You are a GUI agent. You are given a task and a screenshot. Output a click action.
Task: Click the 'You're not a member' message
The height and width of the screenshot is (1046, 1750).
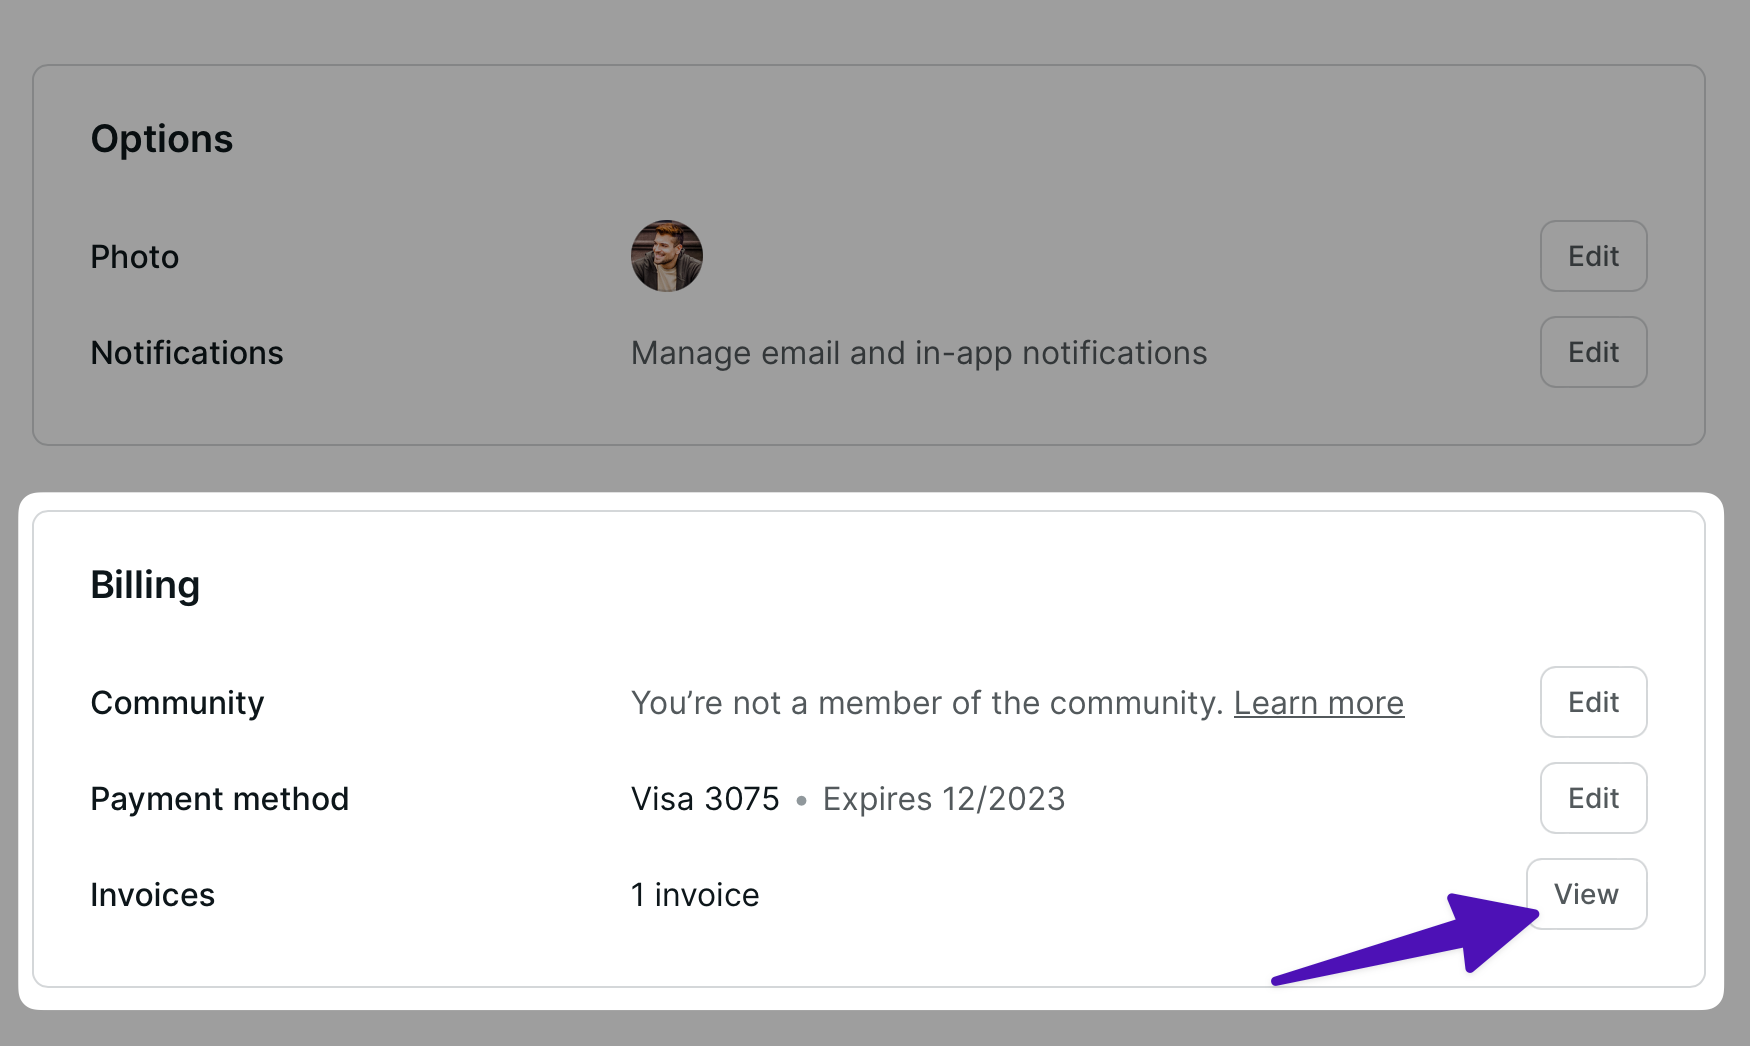click(x=926, y=703)
